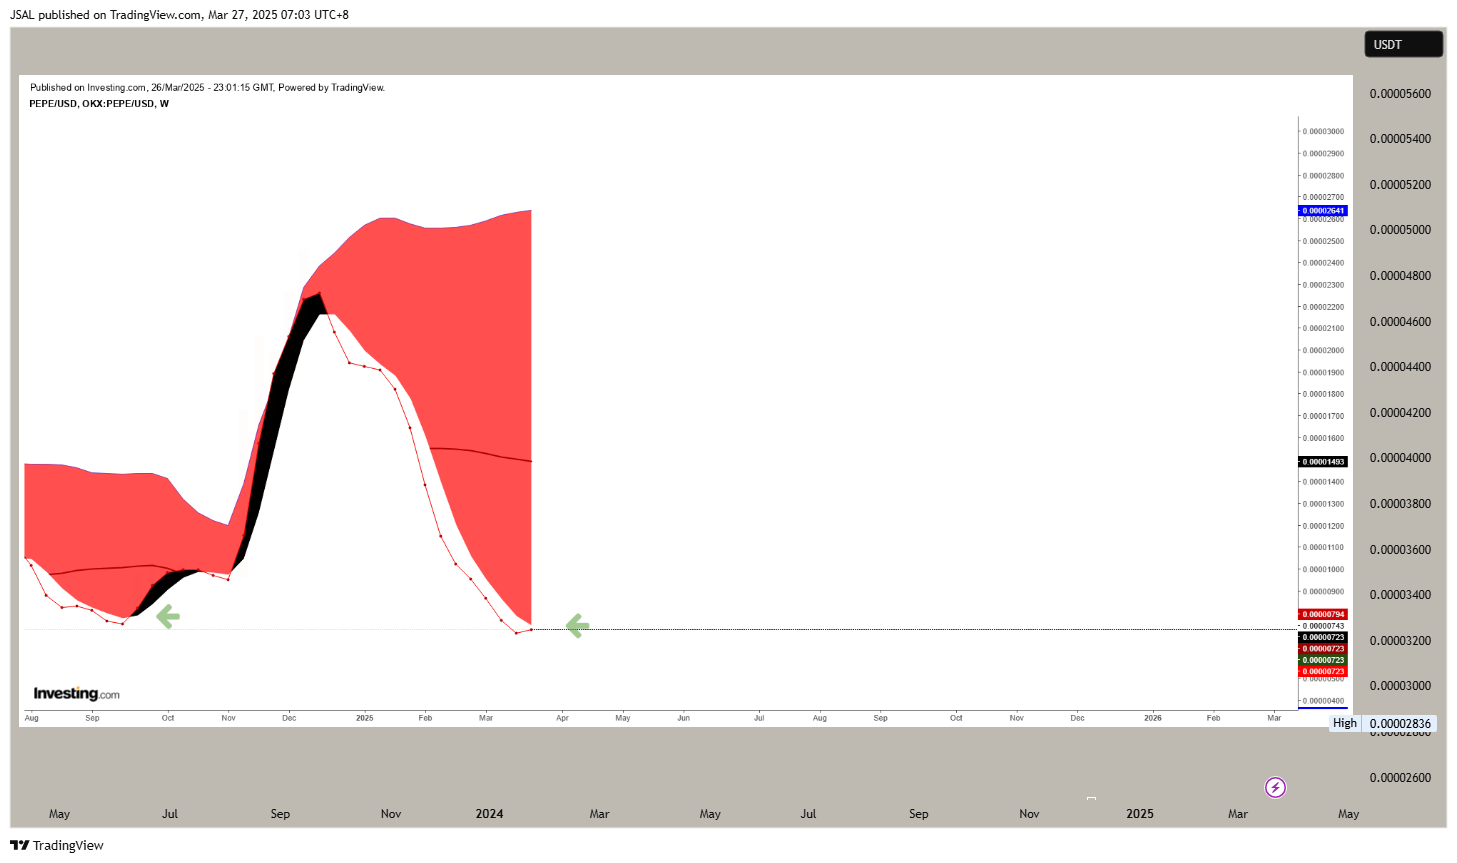Click 0.00003000 on the USDT price scale
The height and width of the screenshot is (863, 1457).
[1400, 686]
